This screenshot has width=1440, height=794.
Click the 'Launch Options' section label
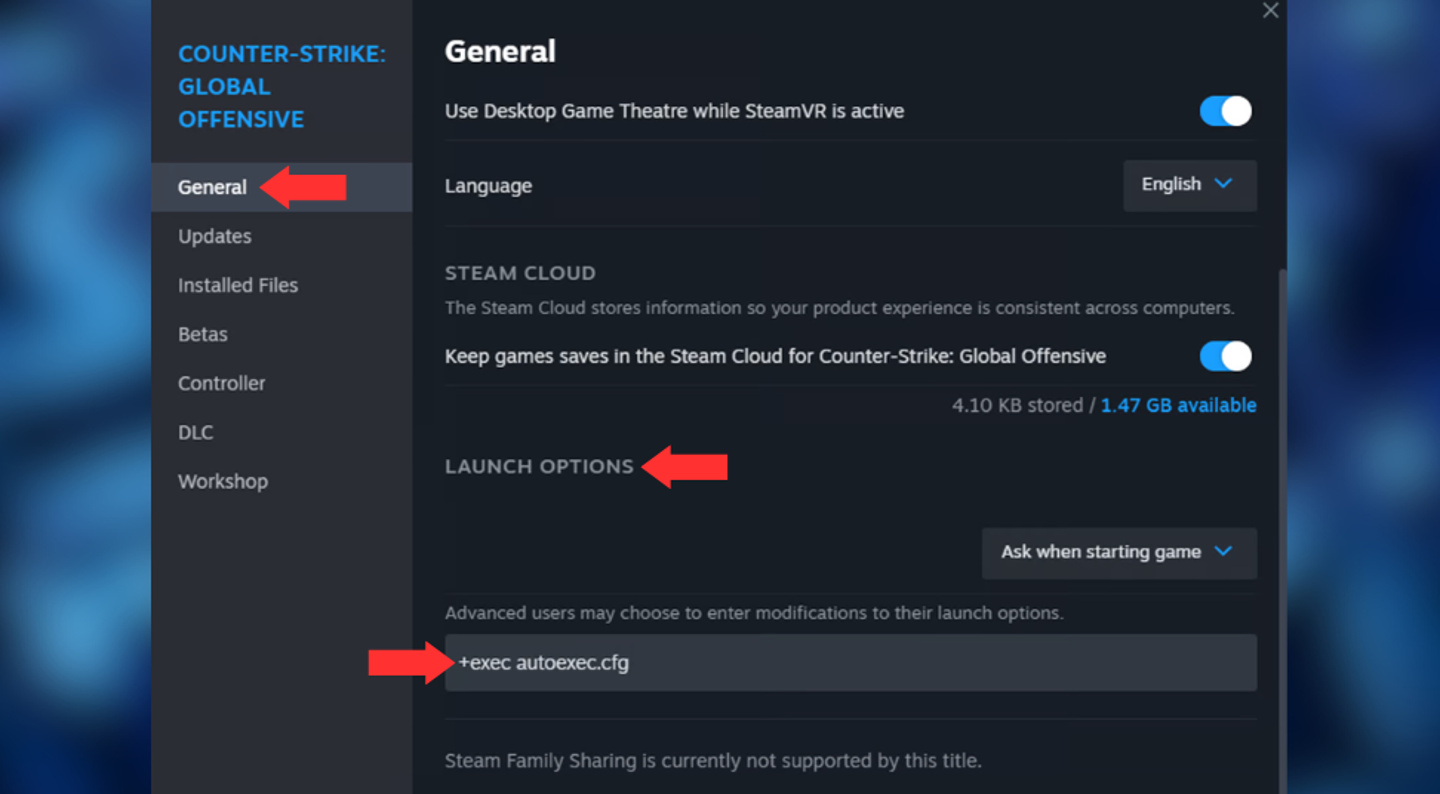(x=540, y=466)
